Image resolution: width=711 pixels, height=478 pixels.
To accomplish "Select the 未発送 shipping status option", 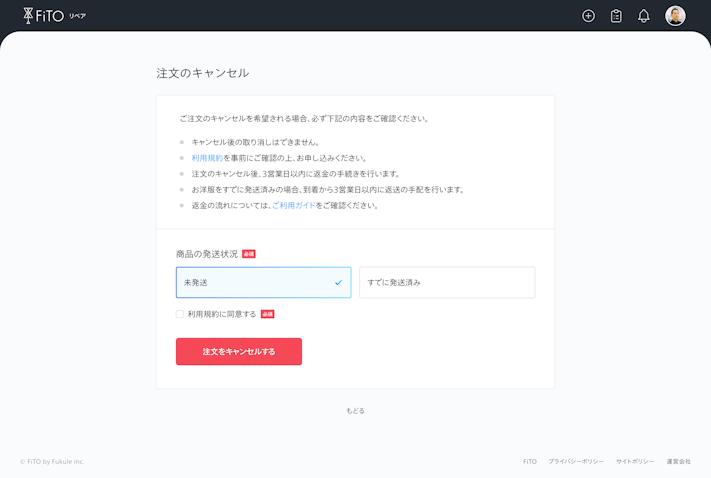I will [x=263, y=283].
